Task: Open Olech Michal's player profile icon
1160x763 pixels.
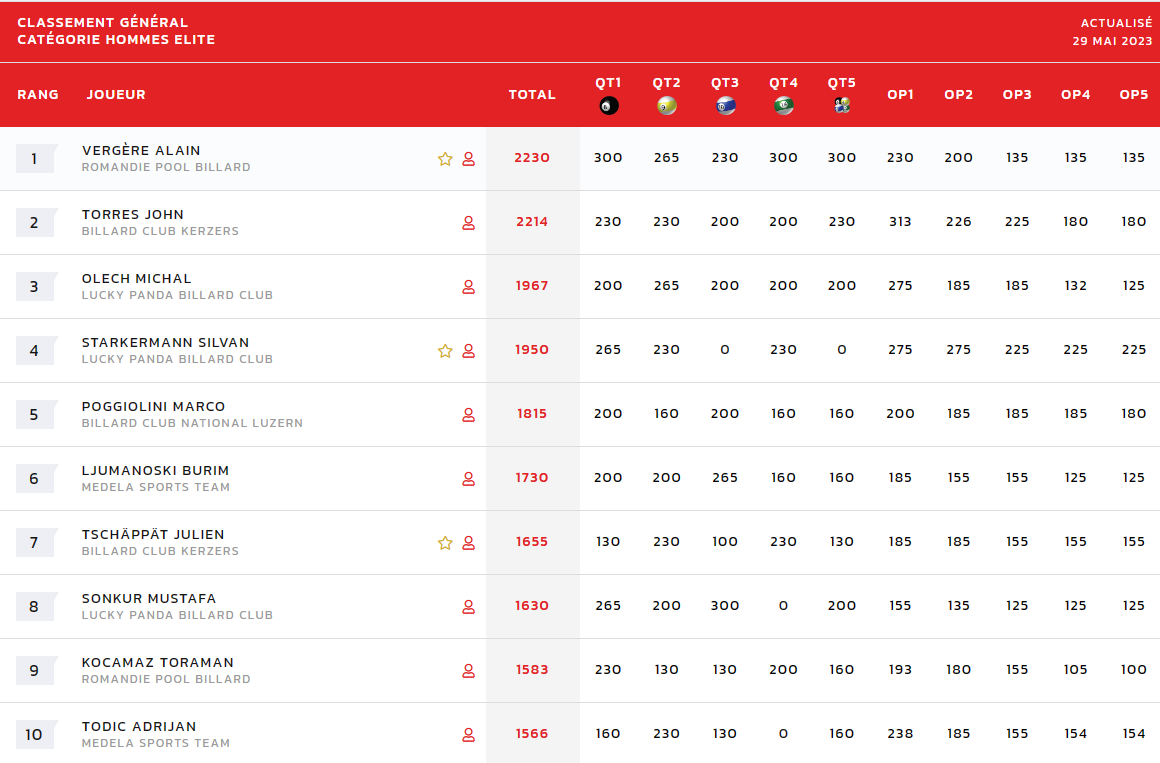Action: 468,287
